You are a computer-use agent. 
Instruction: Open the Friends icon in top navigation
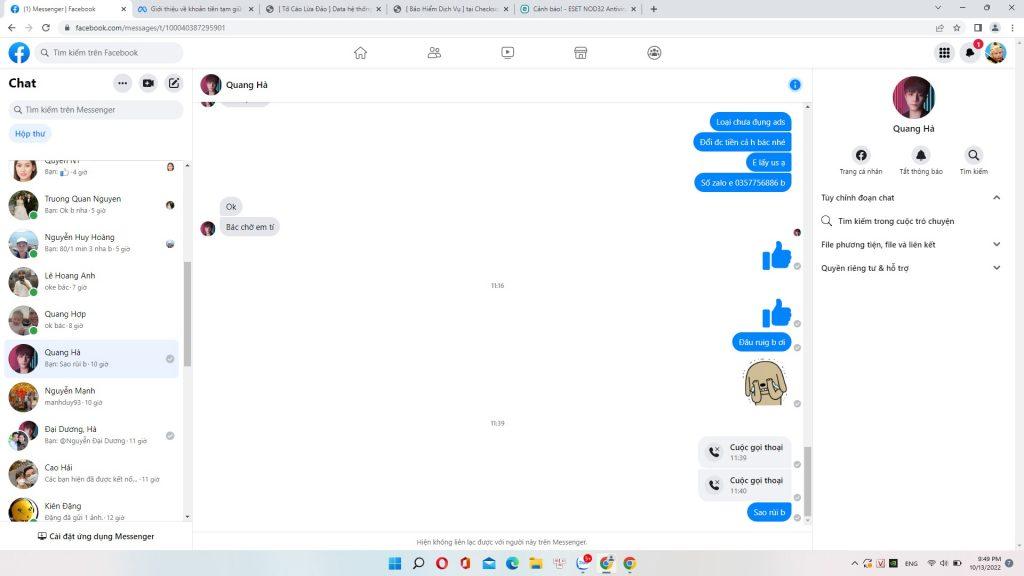[434, 53]
